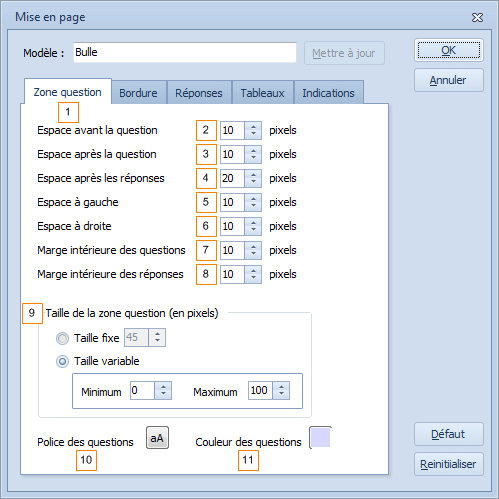Confirm with the OK button
The height and width of the screenshot is (499, 499).
coord(449,50)
